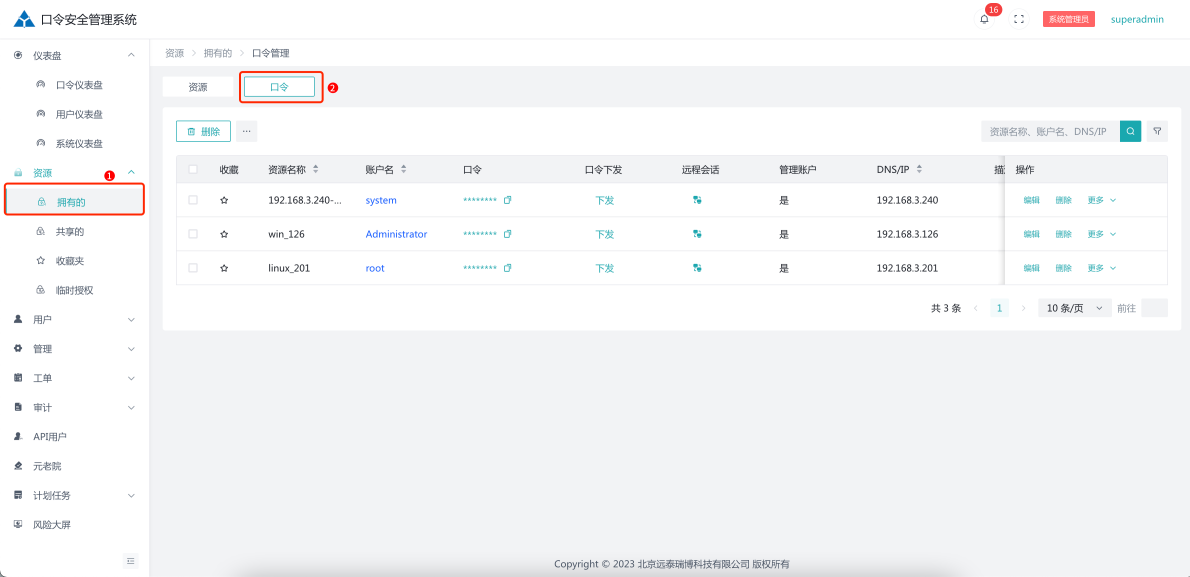Viewport: 1190px width, 577px height.
Task: Expand the 用户 sidebar menu
Action: pos(74,320)
